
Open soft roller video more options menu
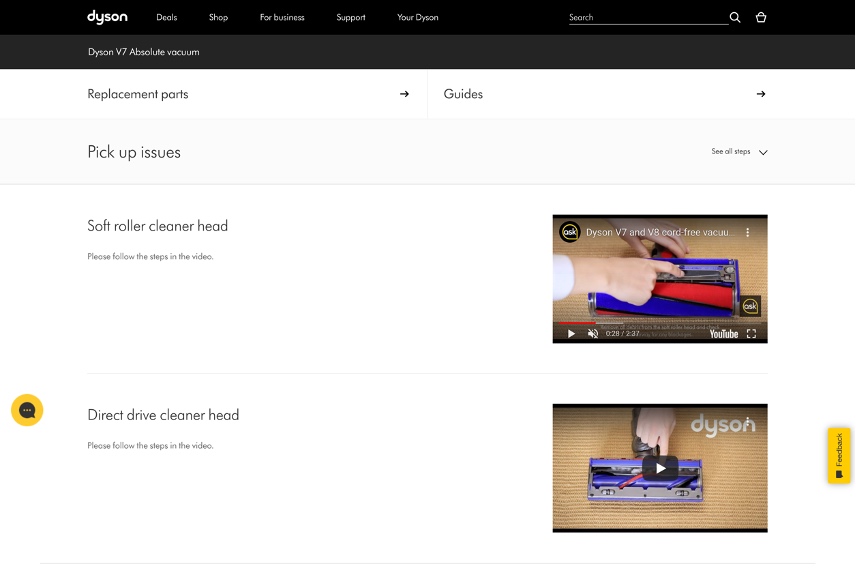point(747,232)
